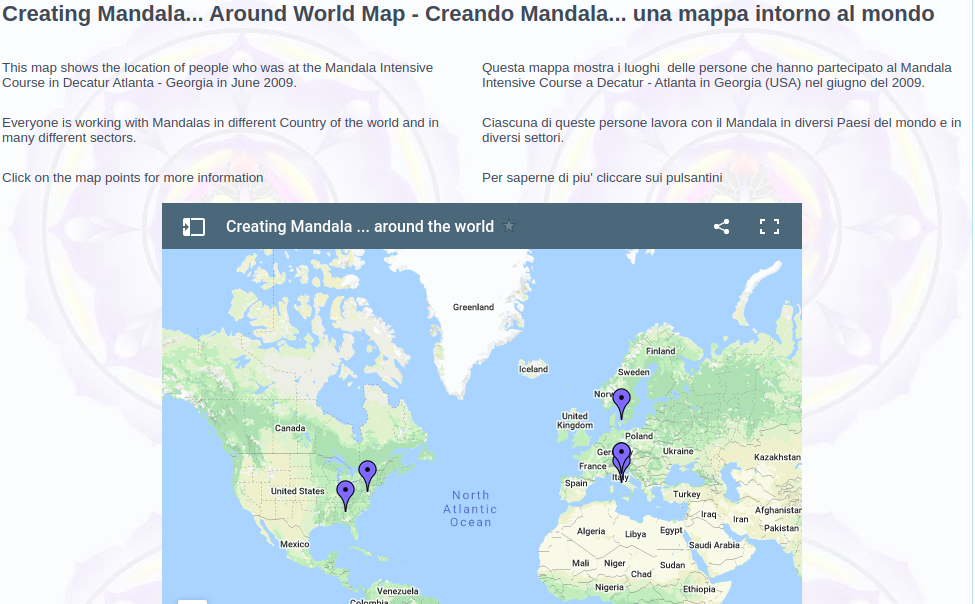Click the Algeria label on the map
The image size is (975, 604).
(x=591, y=531)
